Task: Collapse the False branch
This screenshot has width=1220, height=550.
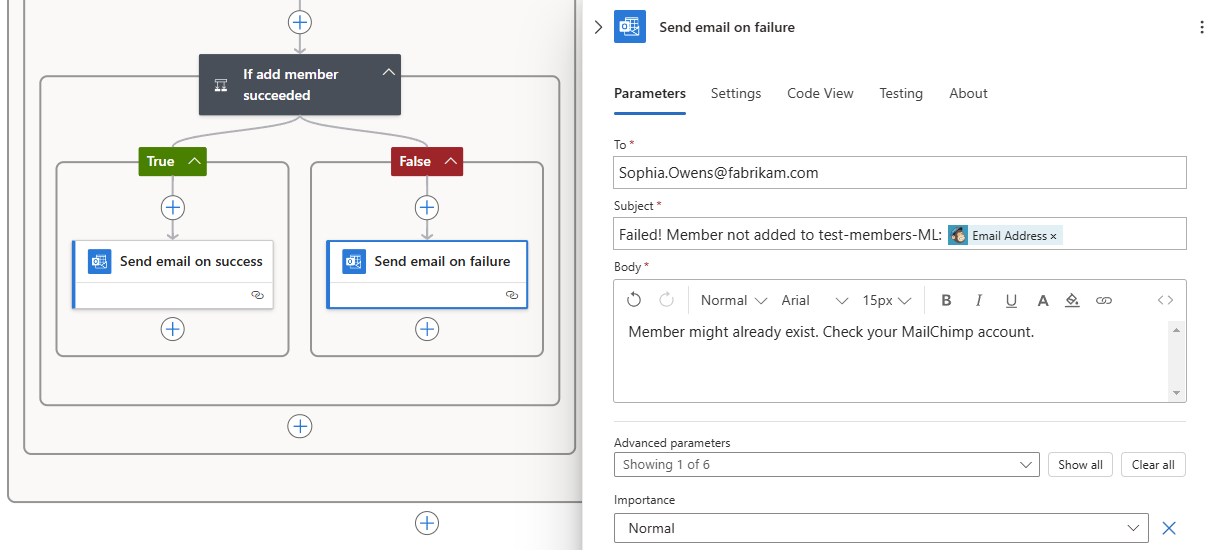Action: point(451,161)
